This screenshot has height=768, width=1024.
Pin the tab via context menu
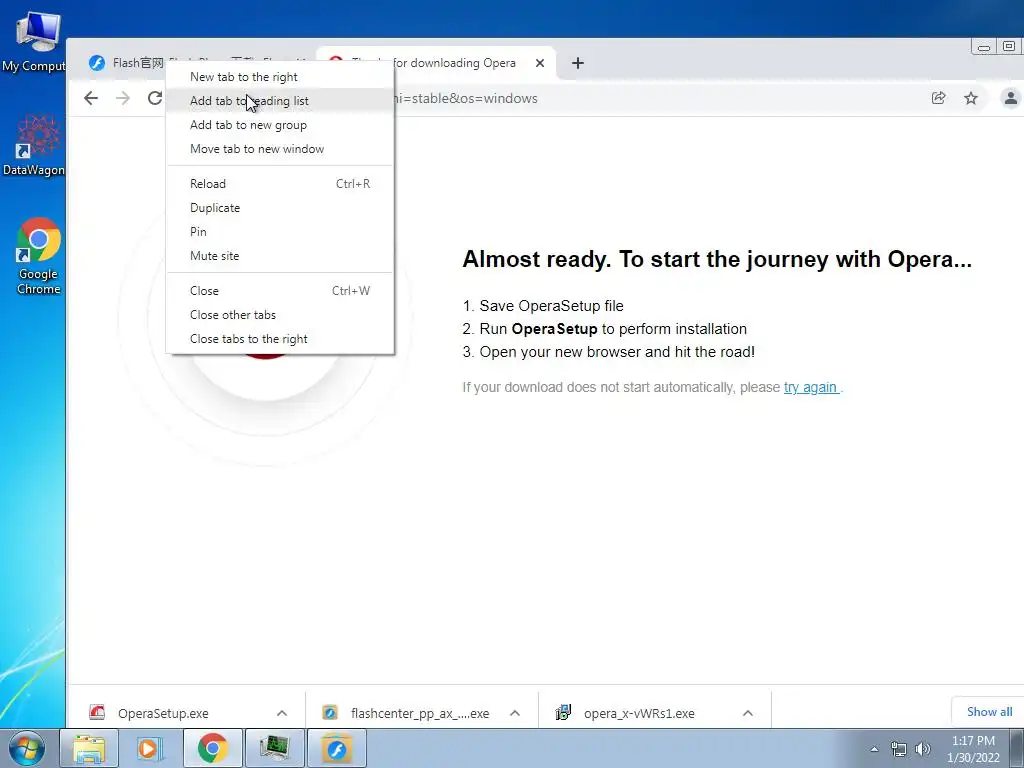280,232
